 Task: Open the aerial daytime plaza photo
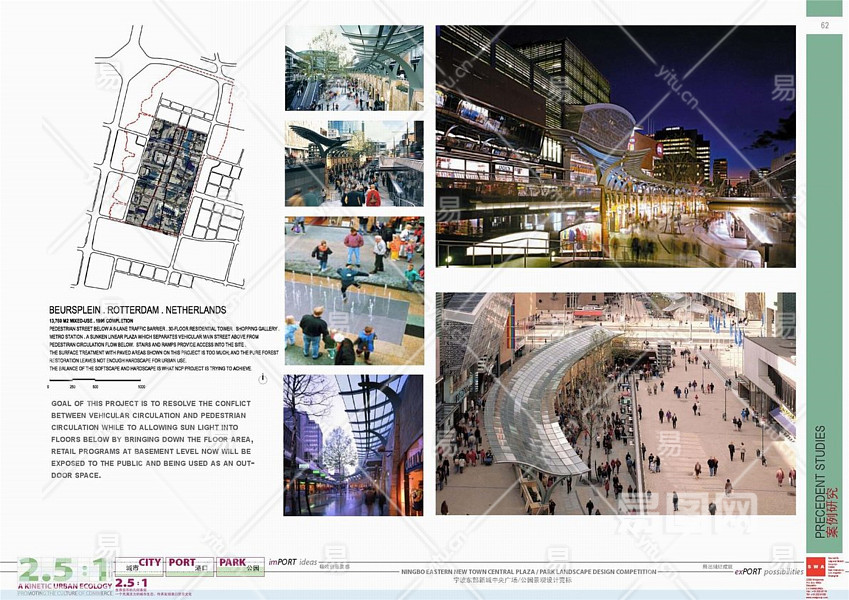tap(616, 403)
